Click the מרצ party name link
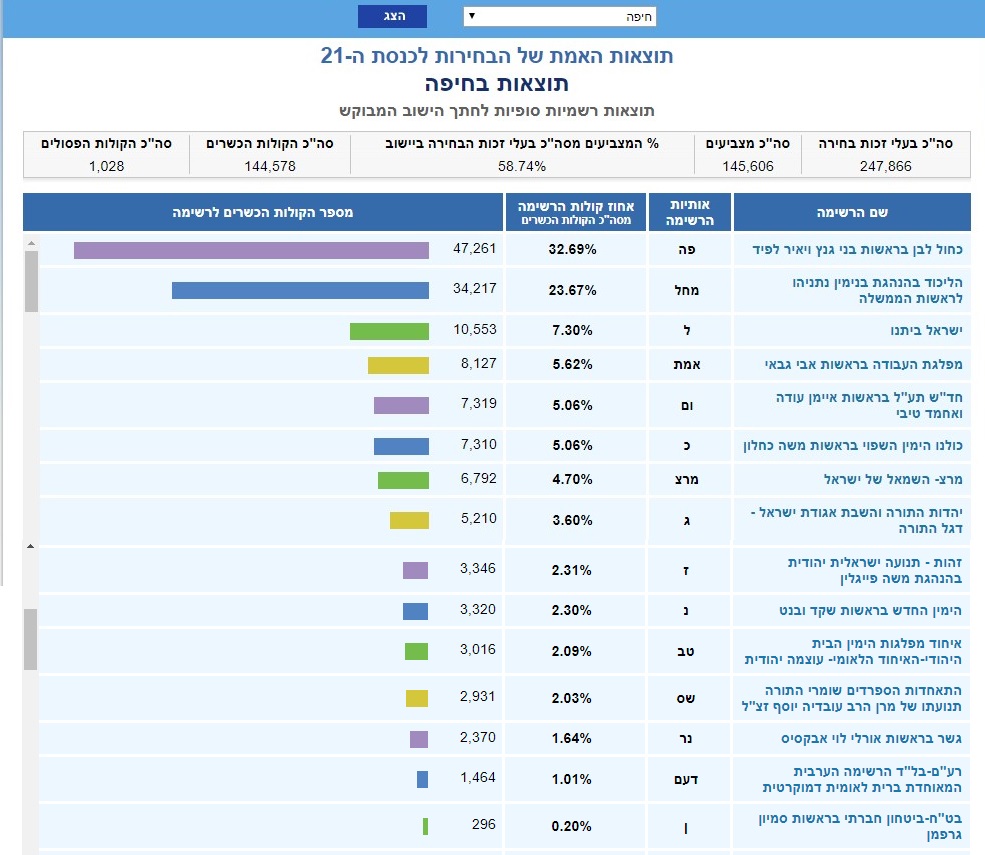 (890, 479)
